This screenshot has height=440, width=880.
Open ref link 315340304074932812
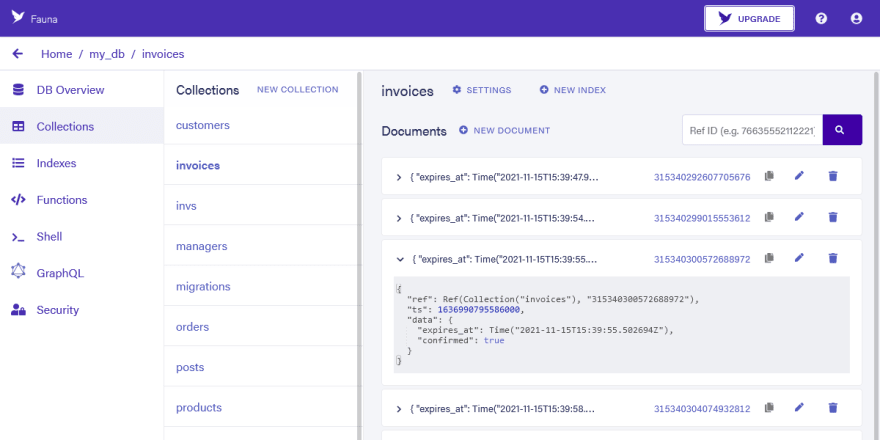pyautogui.click(x=702, y=409)
